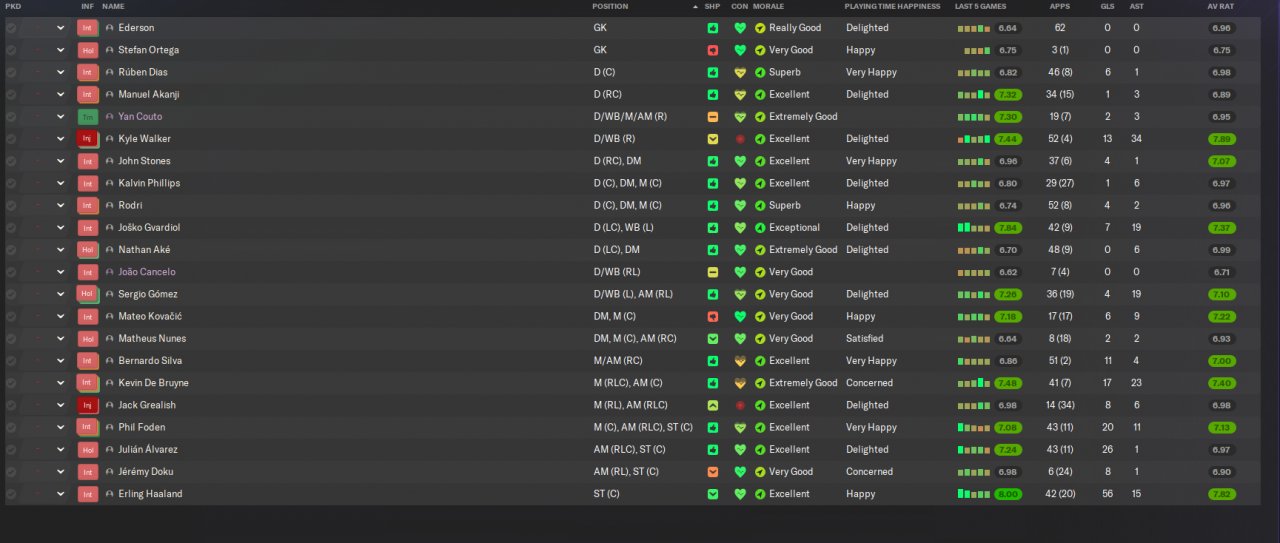The width and height of the screenshot is (1280, 543).
Task: Open the row dropdown for Kalvin Phillips
Action: point(60,183)
